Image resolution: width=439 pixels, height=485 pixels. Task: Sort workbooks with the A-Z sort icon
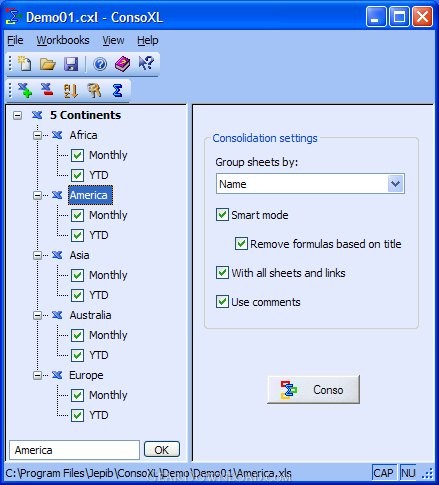tap(71, 90)
